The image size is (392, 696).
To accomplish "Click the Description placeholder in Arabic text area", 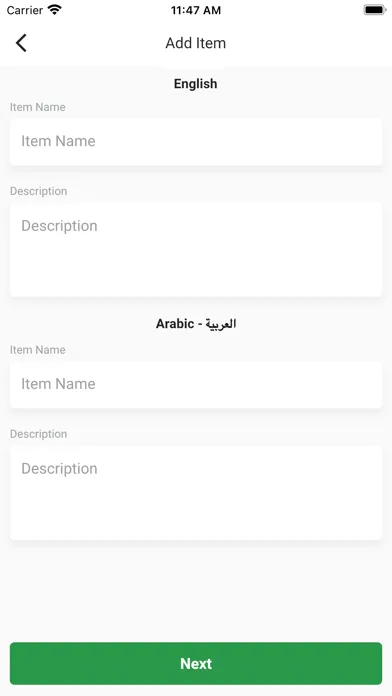I will [59, 469].
